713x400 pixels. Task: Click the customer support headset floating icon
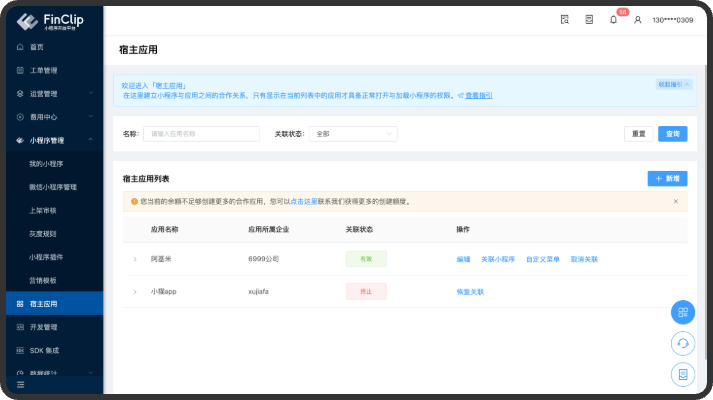point(682,343)
